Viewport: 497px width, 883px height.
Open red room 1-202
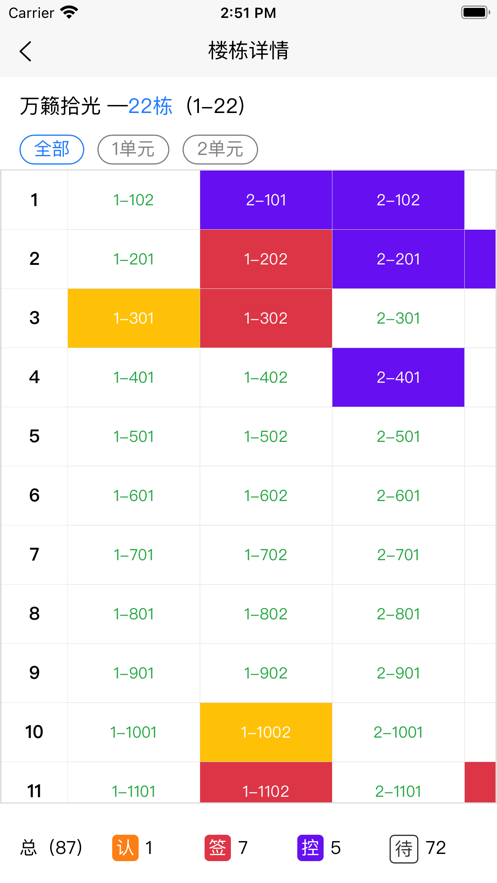266,259
